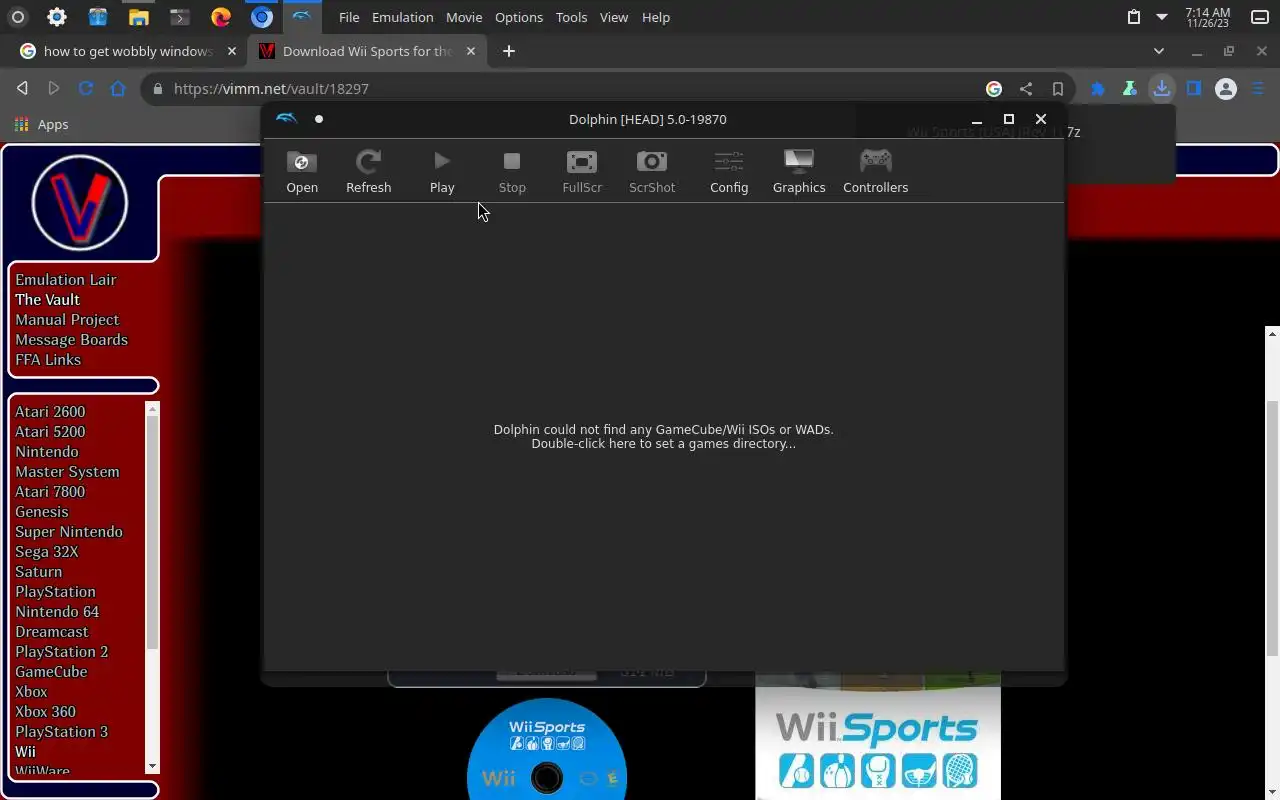Open the clipboard tray icon
Viewport: 1280px width, 800px height.
point(1133,17)
